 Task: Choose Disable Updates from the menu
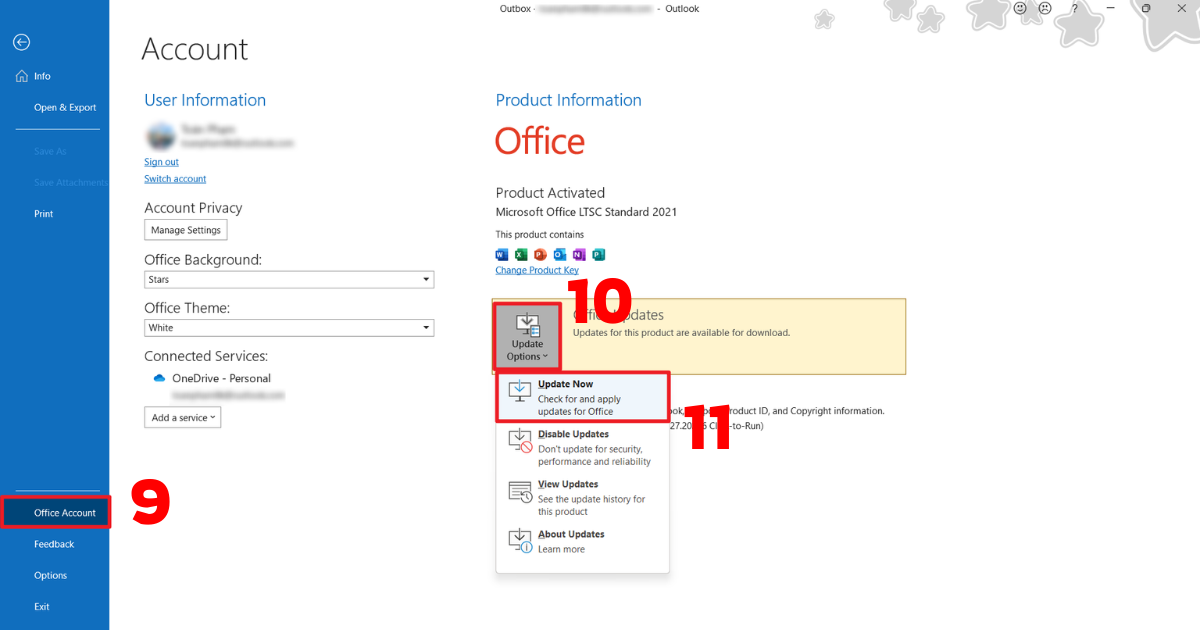[582, 447]
